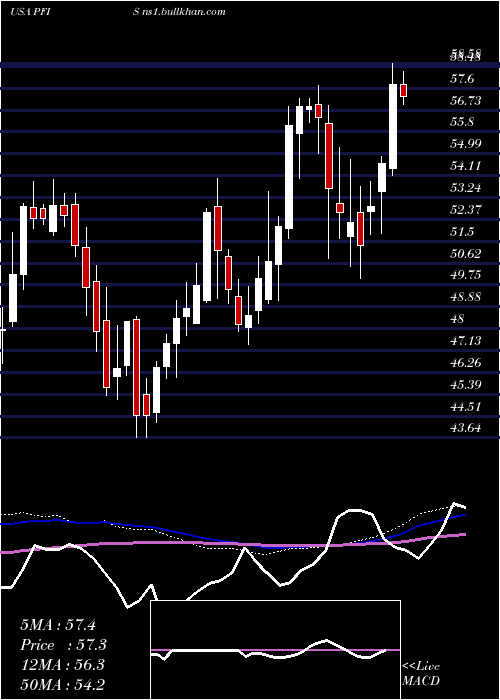This screenshot has width=500, height=700.
Task: Click the 57.6 price axis label
Action: click(x=462, y=79)
